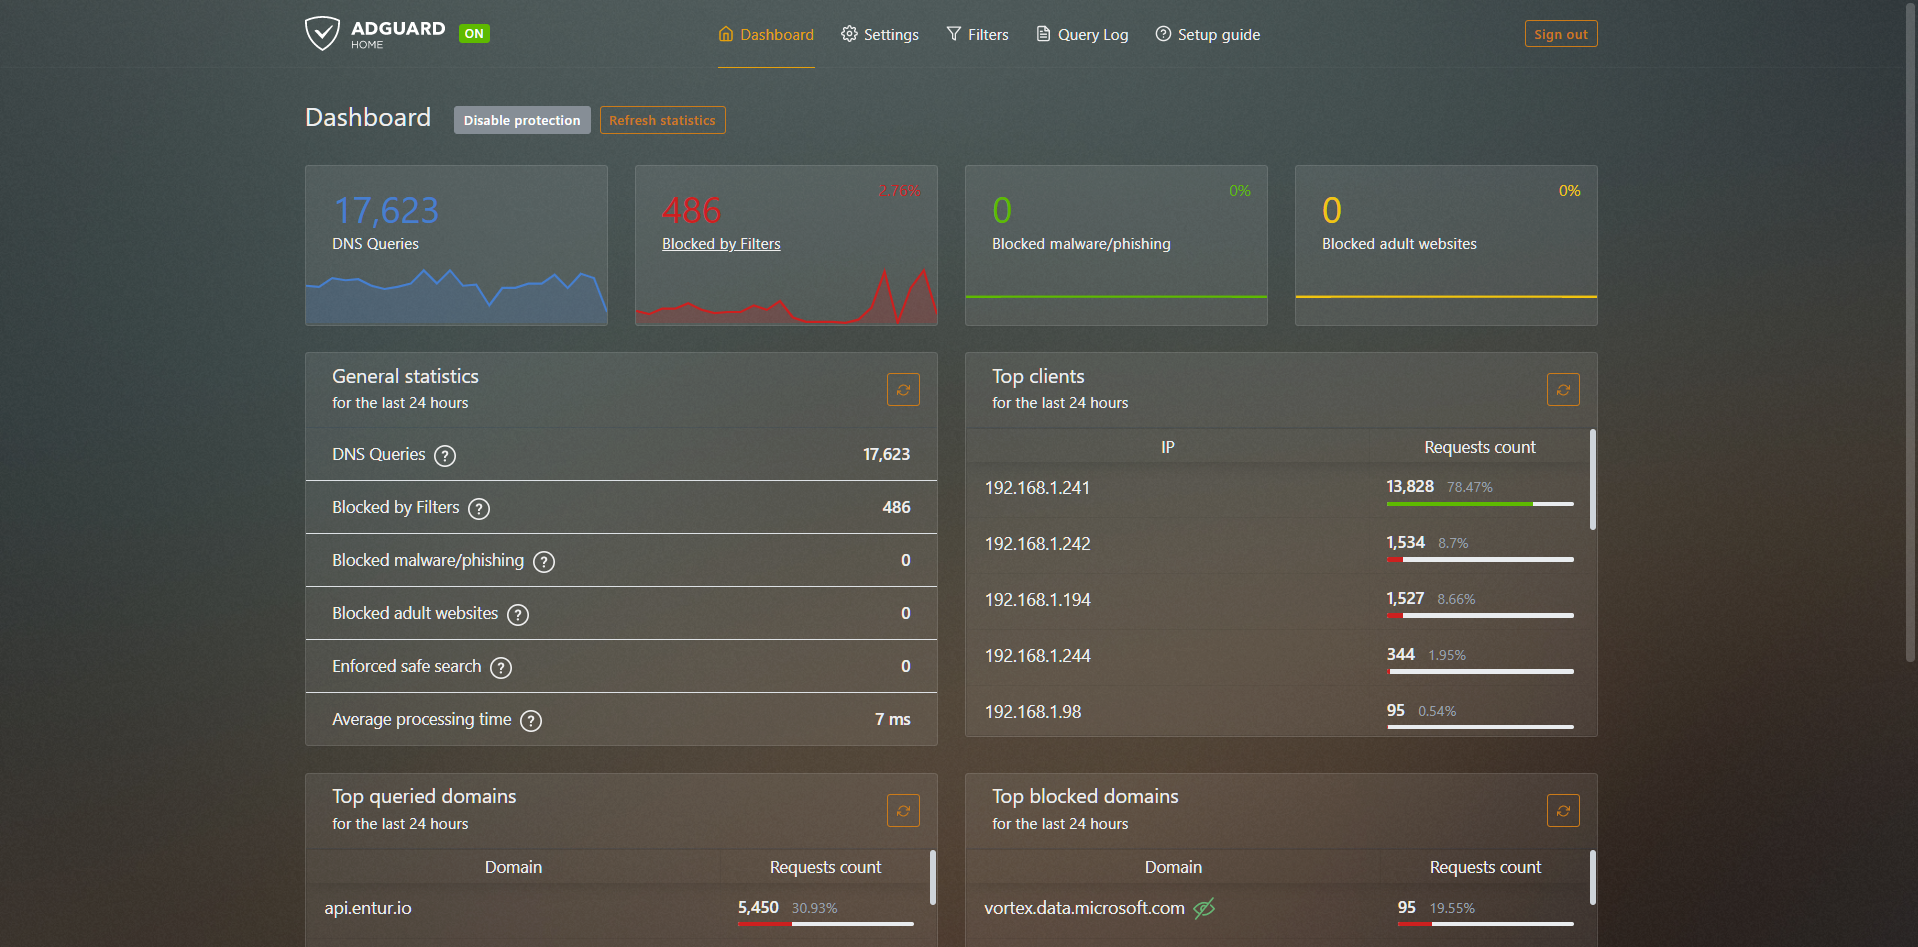
Task: Click the Sign out button
Action: click(1560, 34)
